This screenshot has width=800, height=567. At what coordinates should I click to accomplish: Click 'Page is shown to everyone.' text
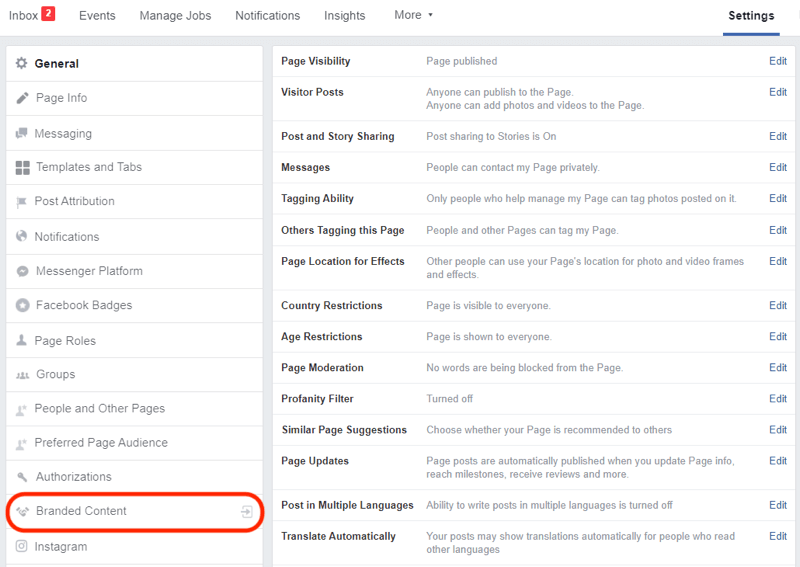coord(489,337)
